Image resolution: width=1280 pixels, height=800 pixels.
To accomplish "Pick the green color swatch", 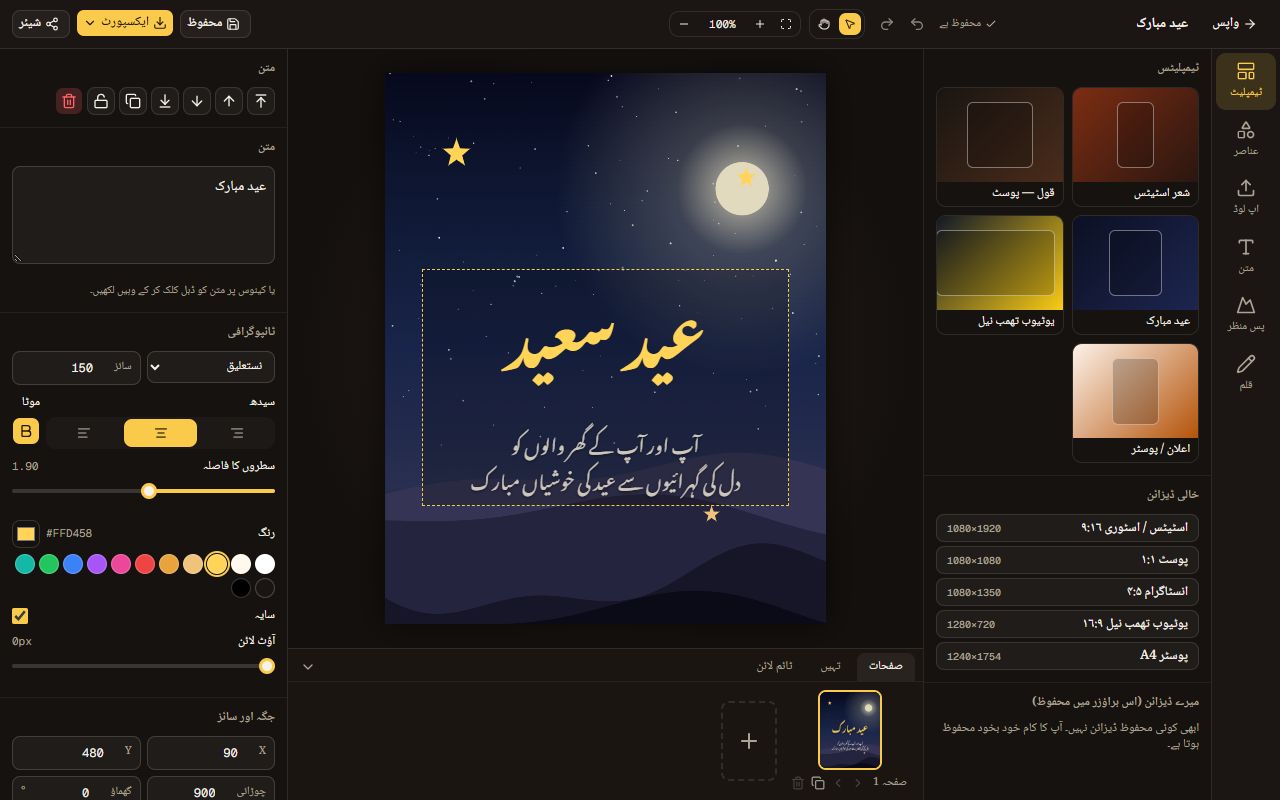I will pos(49,564).
